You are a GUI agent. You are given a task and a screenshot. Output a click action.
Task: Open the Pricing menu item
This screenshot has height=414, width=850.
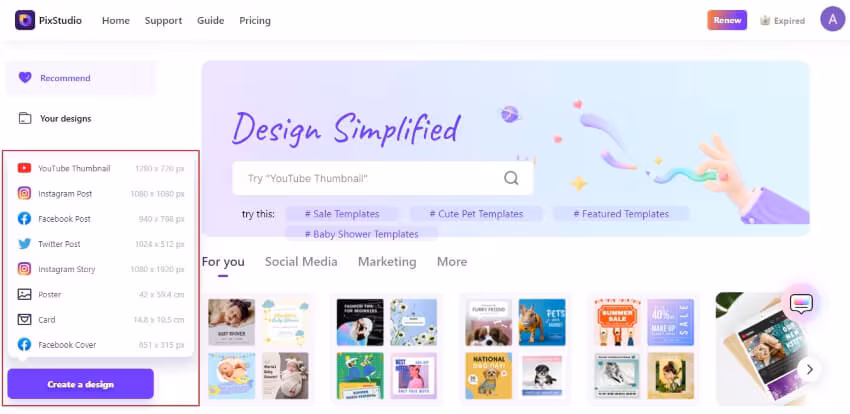(x=255, y=21)
